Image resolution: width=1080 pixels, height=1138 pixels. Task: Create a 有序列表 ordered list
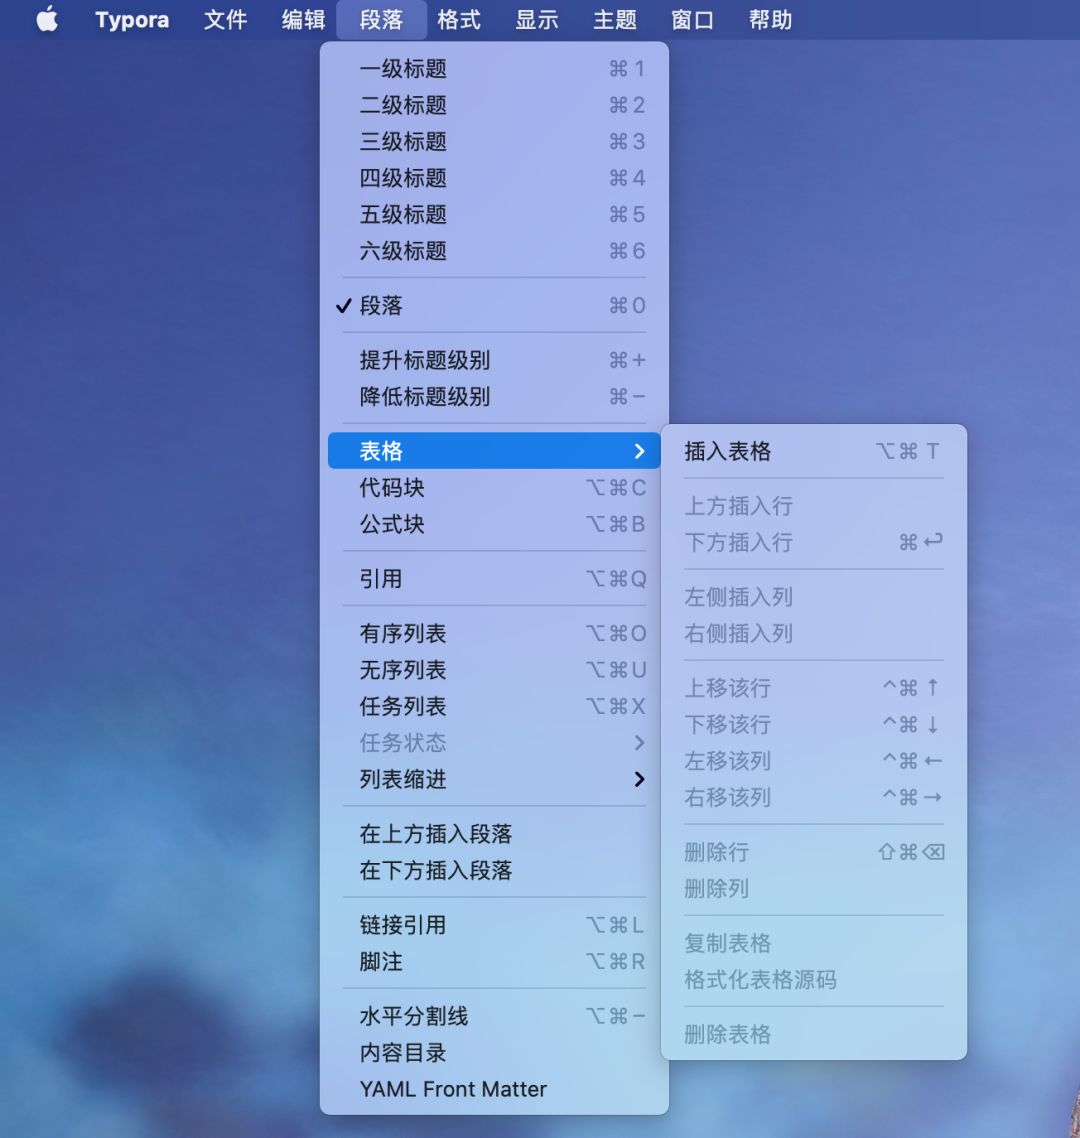[x=494, y=634]
